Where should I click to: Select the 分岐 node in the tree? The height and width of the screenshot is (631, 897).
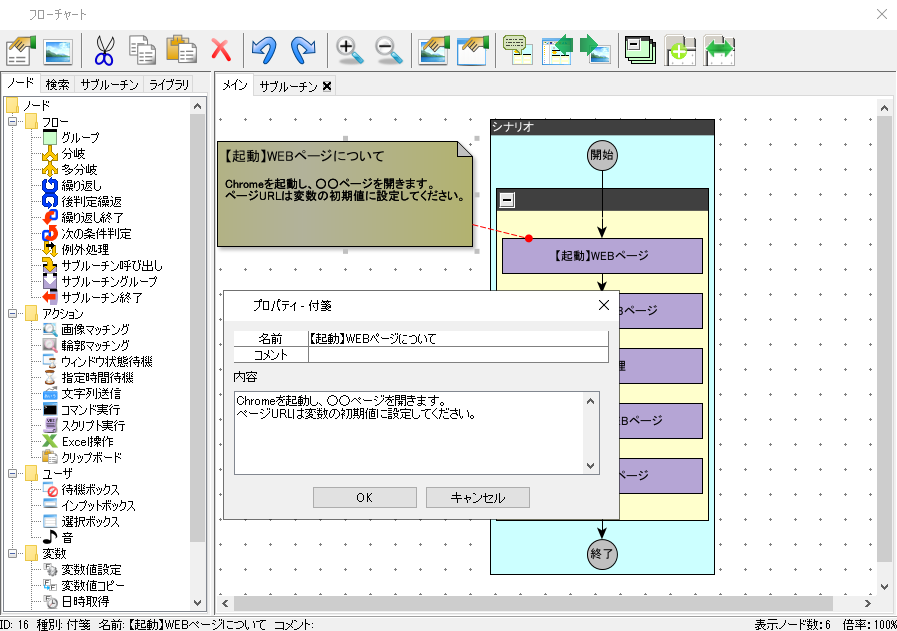(x=73, y=154)
